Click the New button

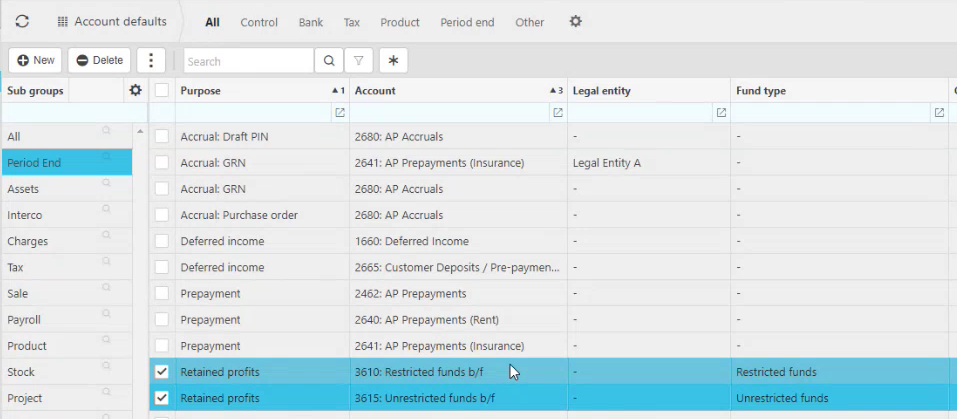[x=35, y=60]
